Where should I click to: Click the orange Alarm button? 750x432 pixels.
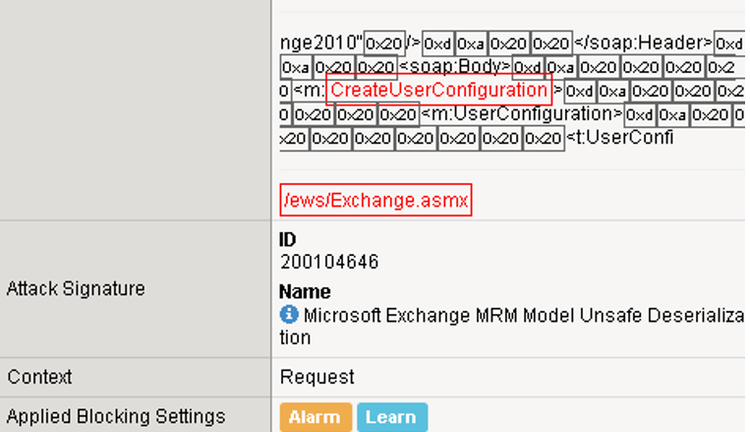(x=315, y=417)
